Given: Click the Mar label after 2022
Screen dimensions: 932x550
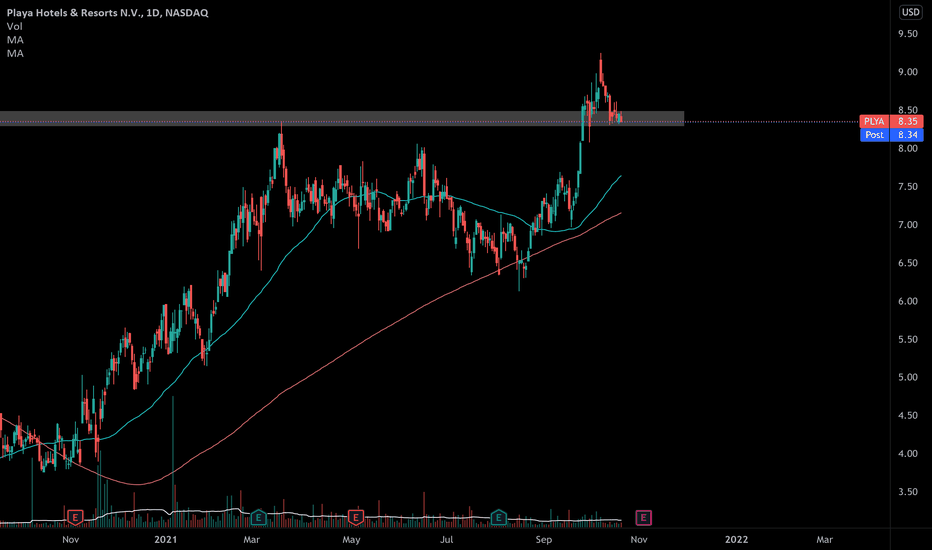Looking at the screenshot, I should (824, 539).
